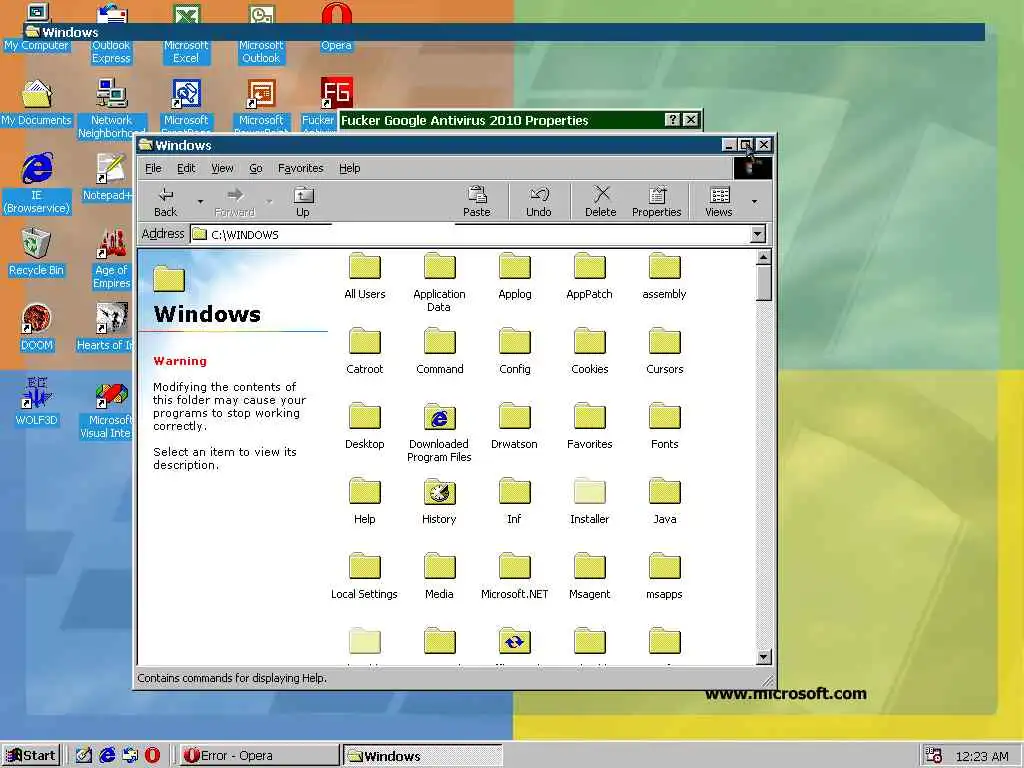1024x768 pixels.
Task: Select the My Documents desktop icon
Action: (x=37, y=102)
